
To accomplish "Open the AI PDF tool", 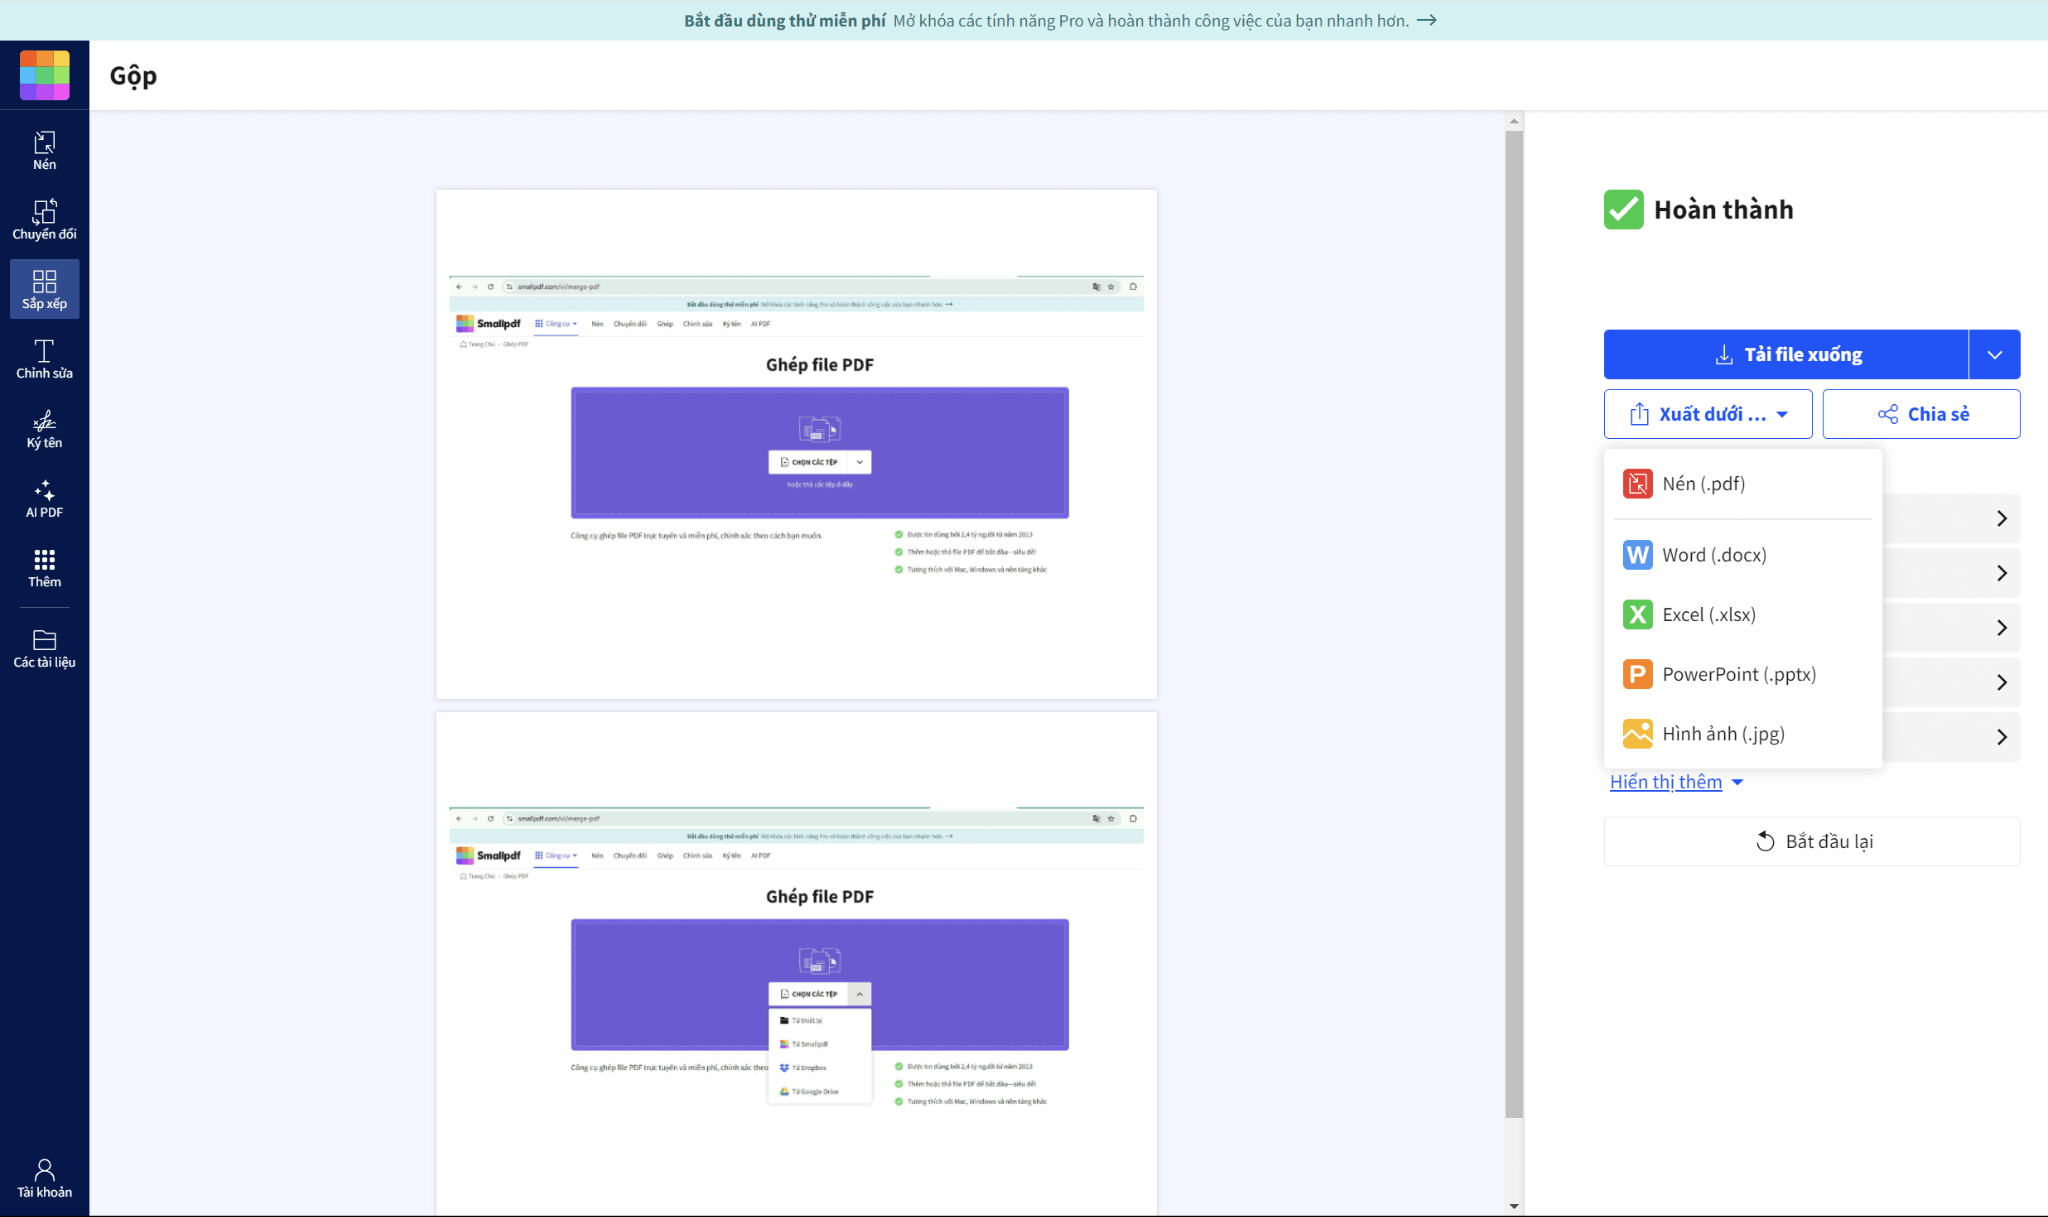I will coord(44,498).
